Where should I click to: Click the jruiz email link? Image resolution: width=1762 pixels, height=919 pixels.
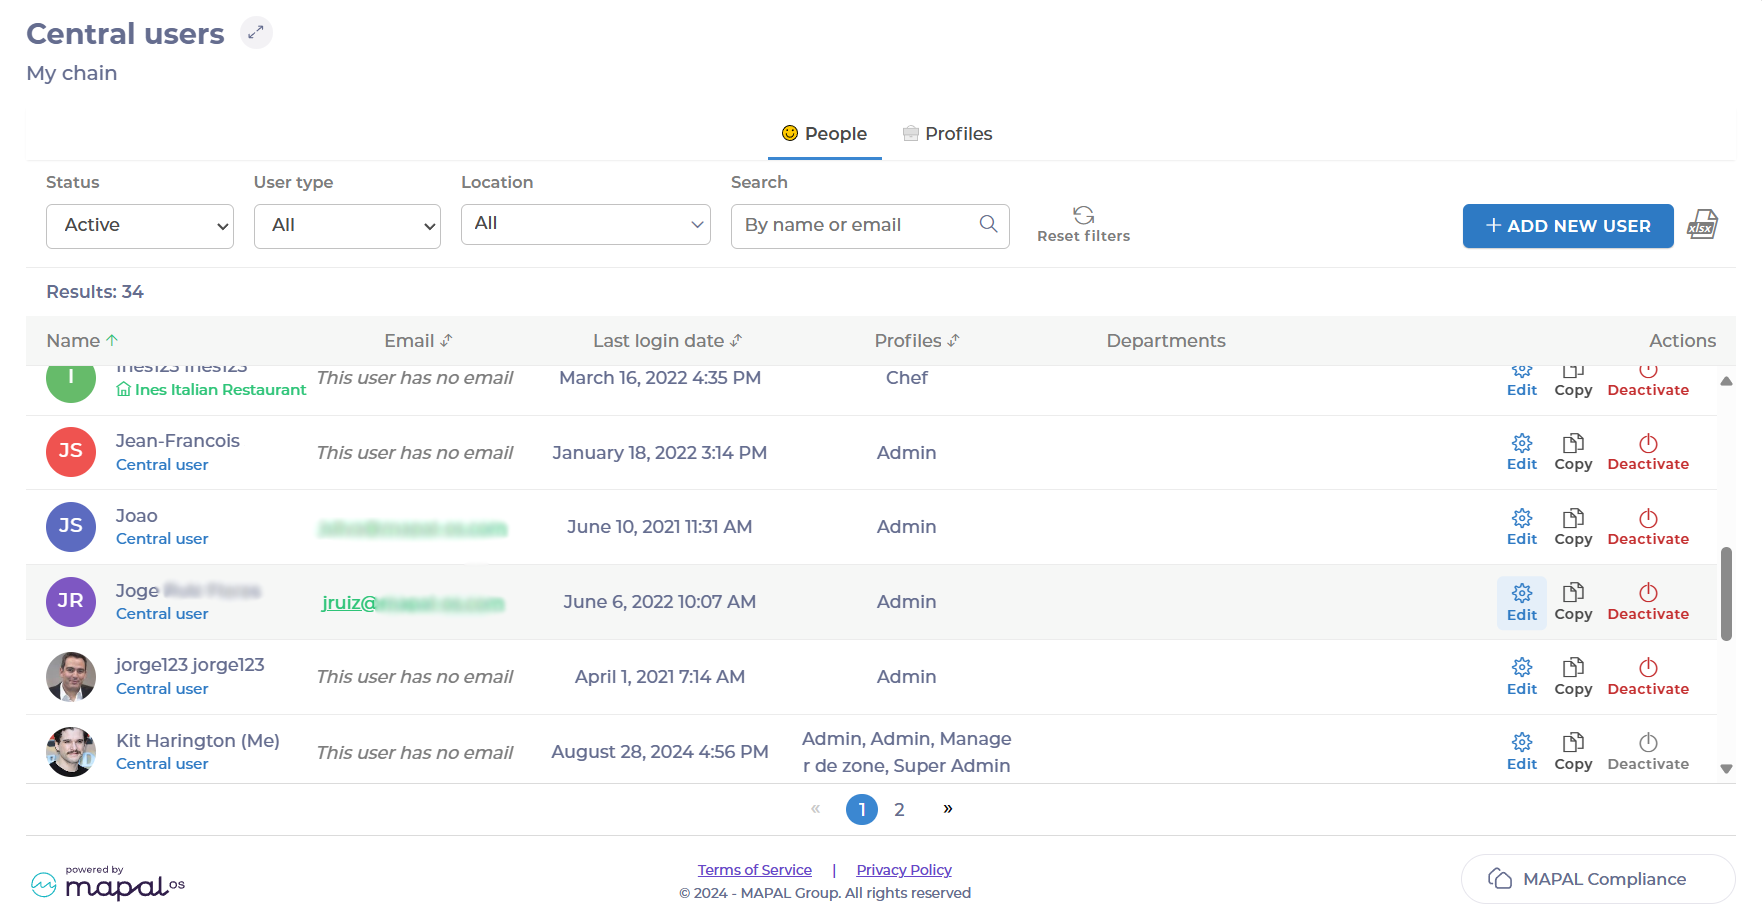pyautogui.click(x=412, y=603)
